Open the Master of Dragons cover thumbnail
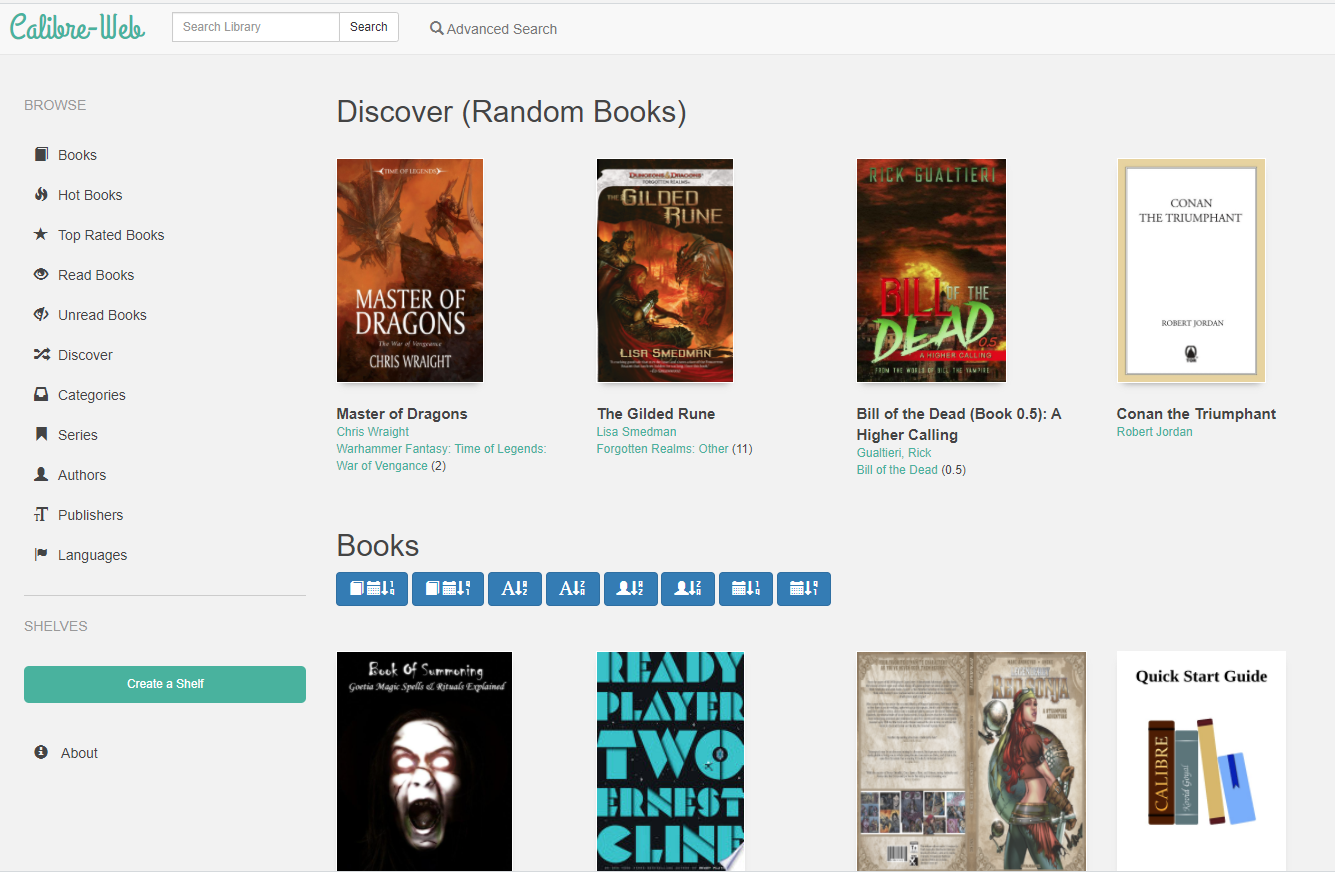The image size is (1335, 875). (410, 270)
